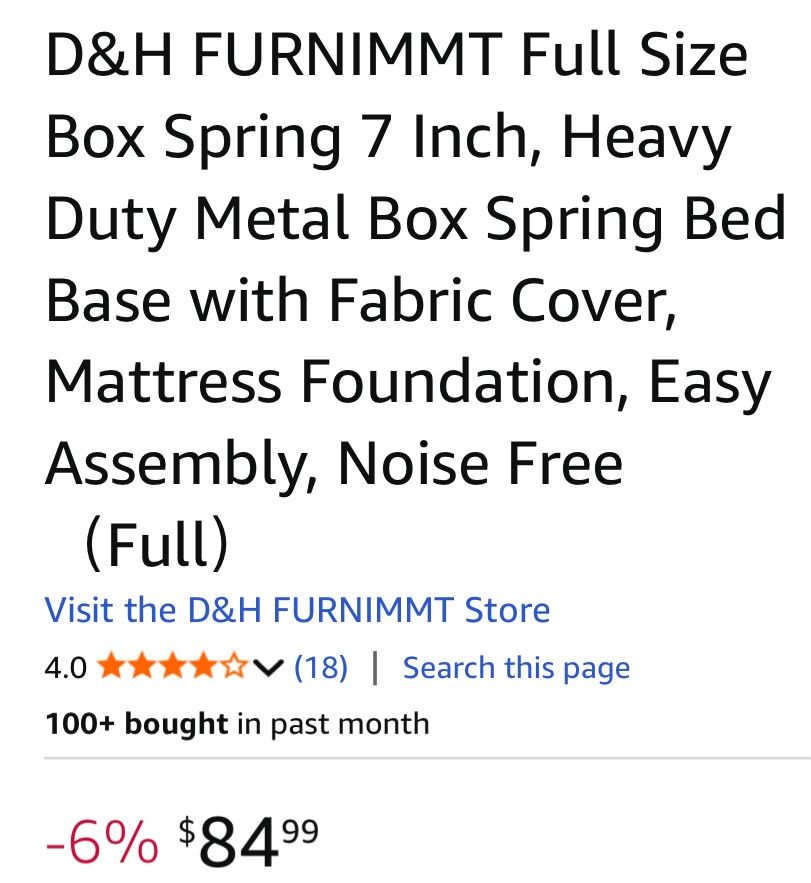Select Search this page
This screenshot has width=811, height=883.
click(x=516, y=667)
